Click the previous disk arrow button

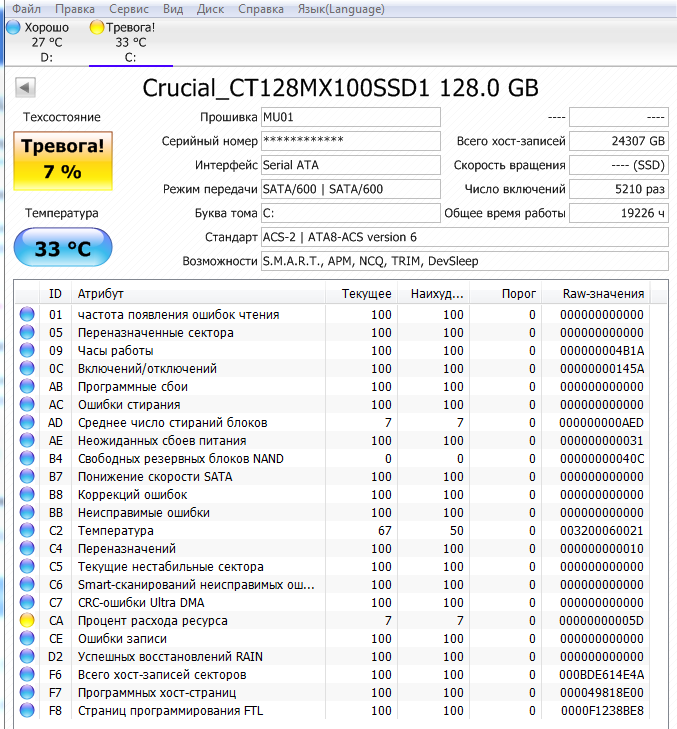(25, 89)
